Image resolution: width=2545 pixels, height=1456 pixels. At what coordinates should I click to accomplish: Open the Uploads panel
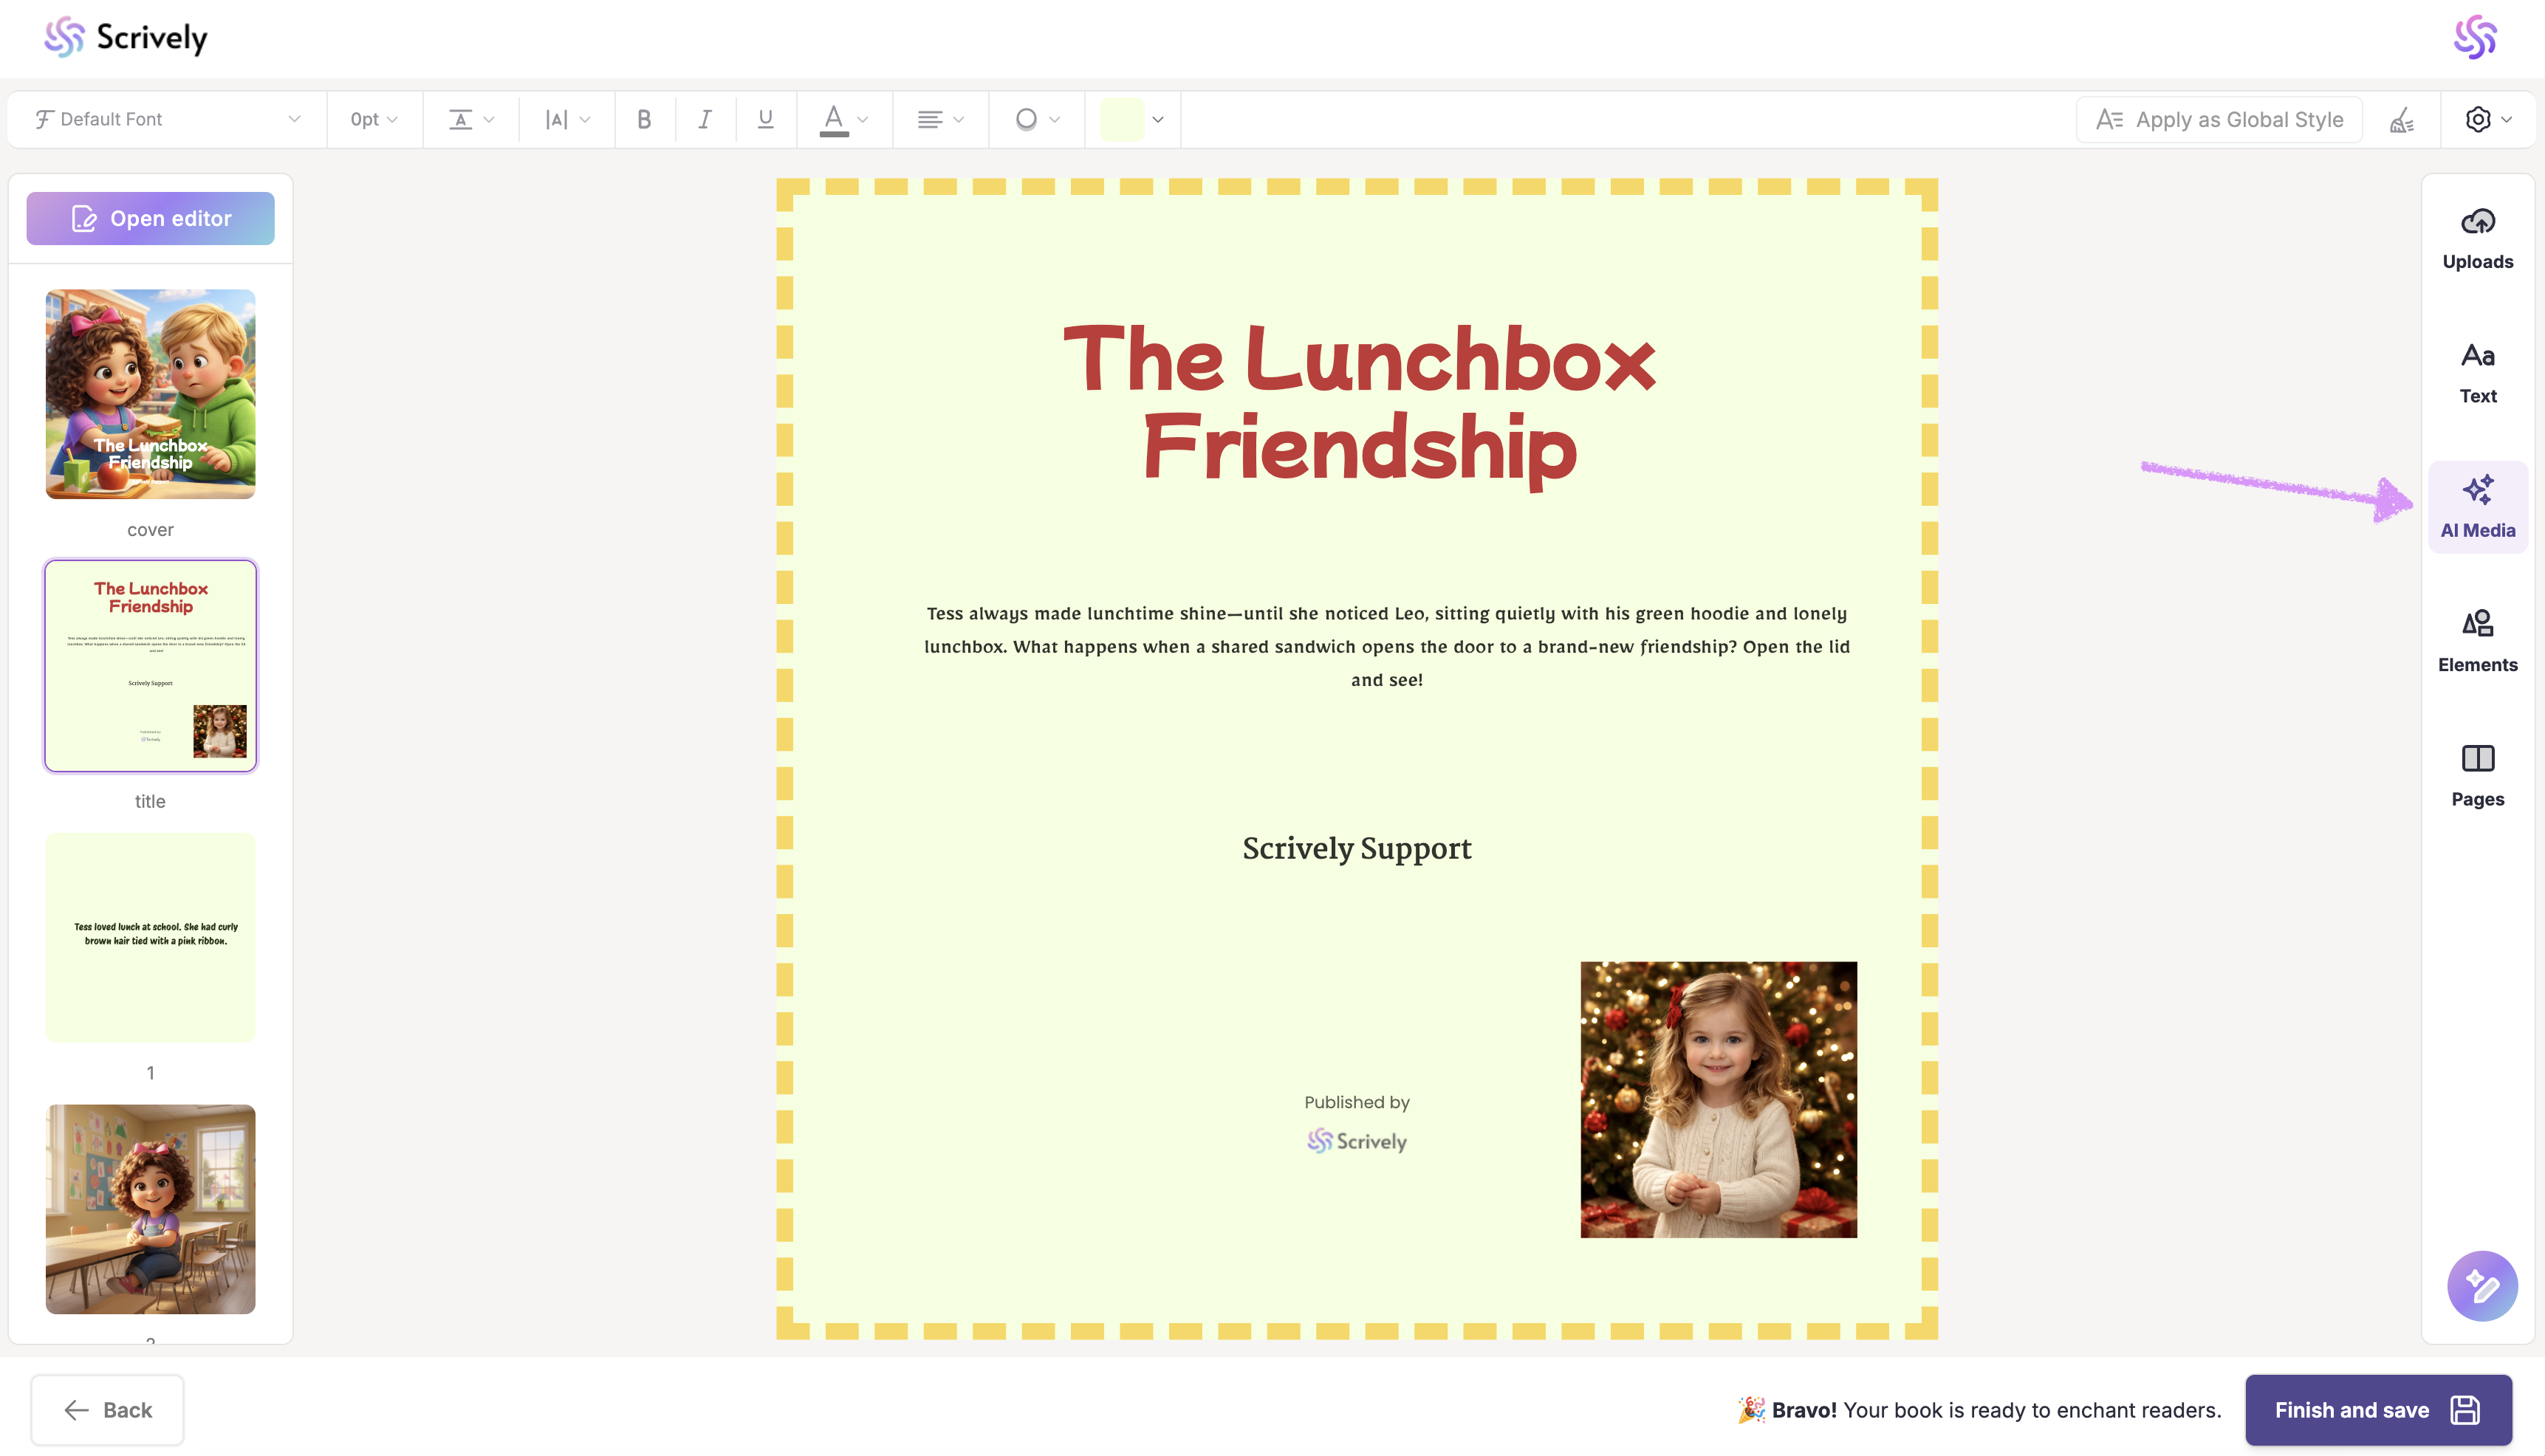pos(2476,239)
